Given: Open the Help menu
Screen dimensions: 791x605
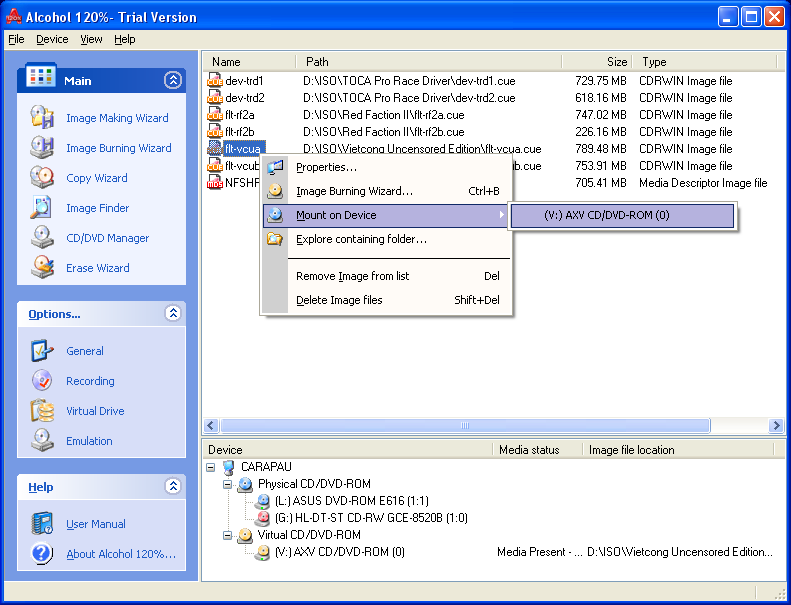Looking at the screenshot, I should [125, 39].
